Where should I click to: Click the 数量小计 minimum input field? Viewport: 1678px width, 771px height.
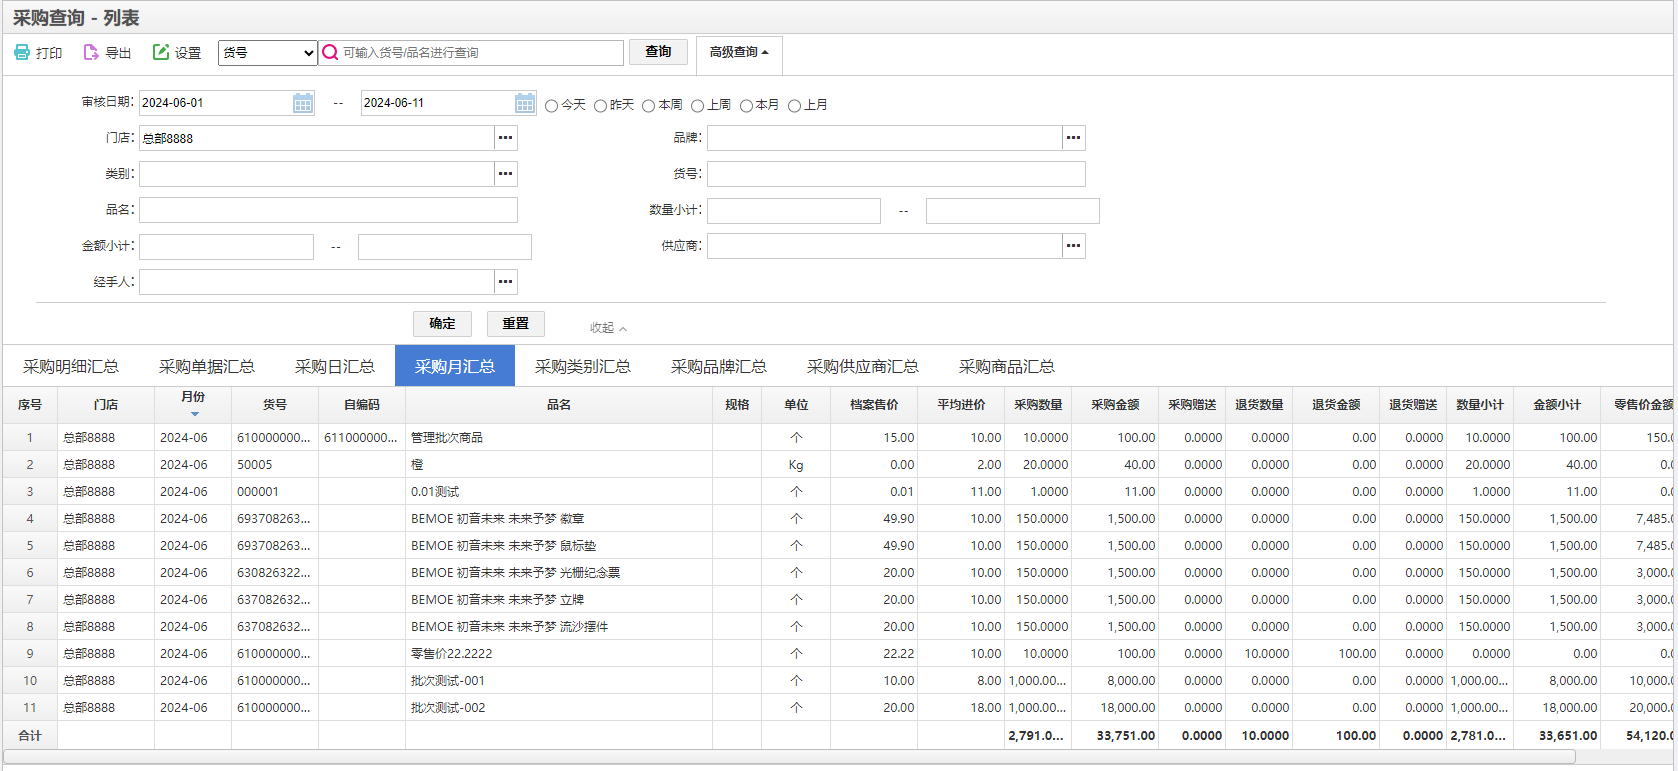coord(794,210)
